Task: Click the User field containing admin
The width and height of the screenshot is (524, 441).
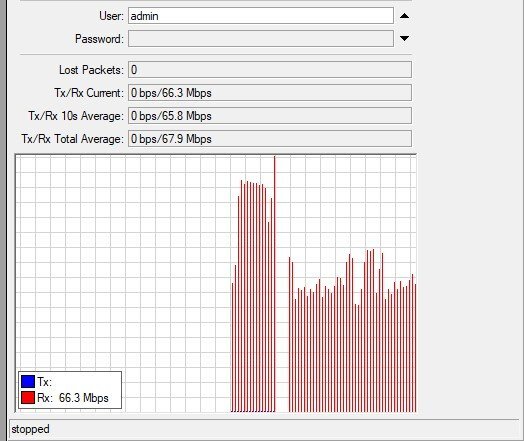Action: (x=261, y=16)
